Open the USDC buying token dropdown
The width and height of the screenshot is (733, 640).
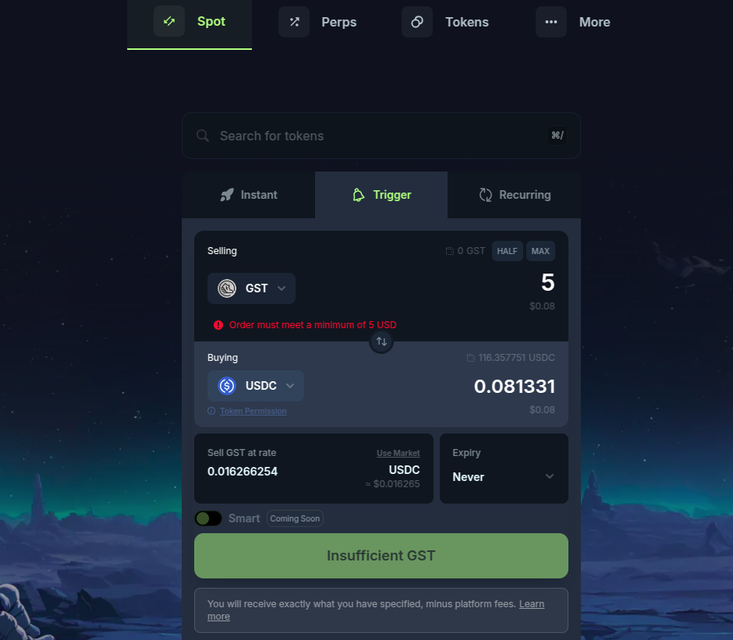click(256, 386)
